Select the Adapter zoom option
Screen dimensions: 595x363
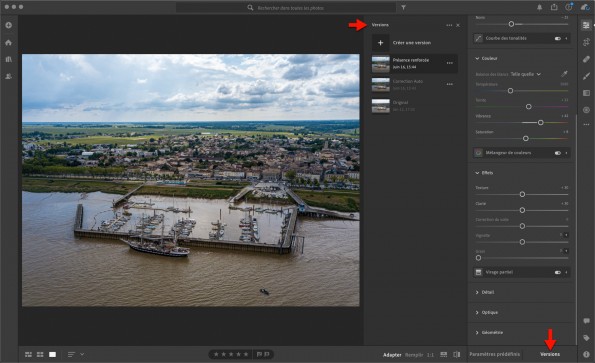392,355
